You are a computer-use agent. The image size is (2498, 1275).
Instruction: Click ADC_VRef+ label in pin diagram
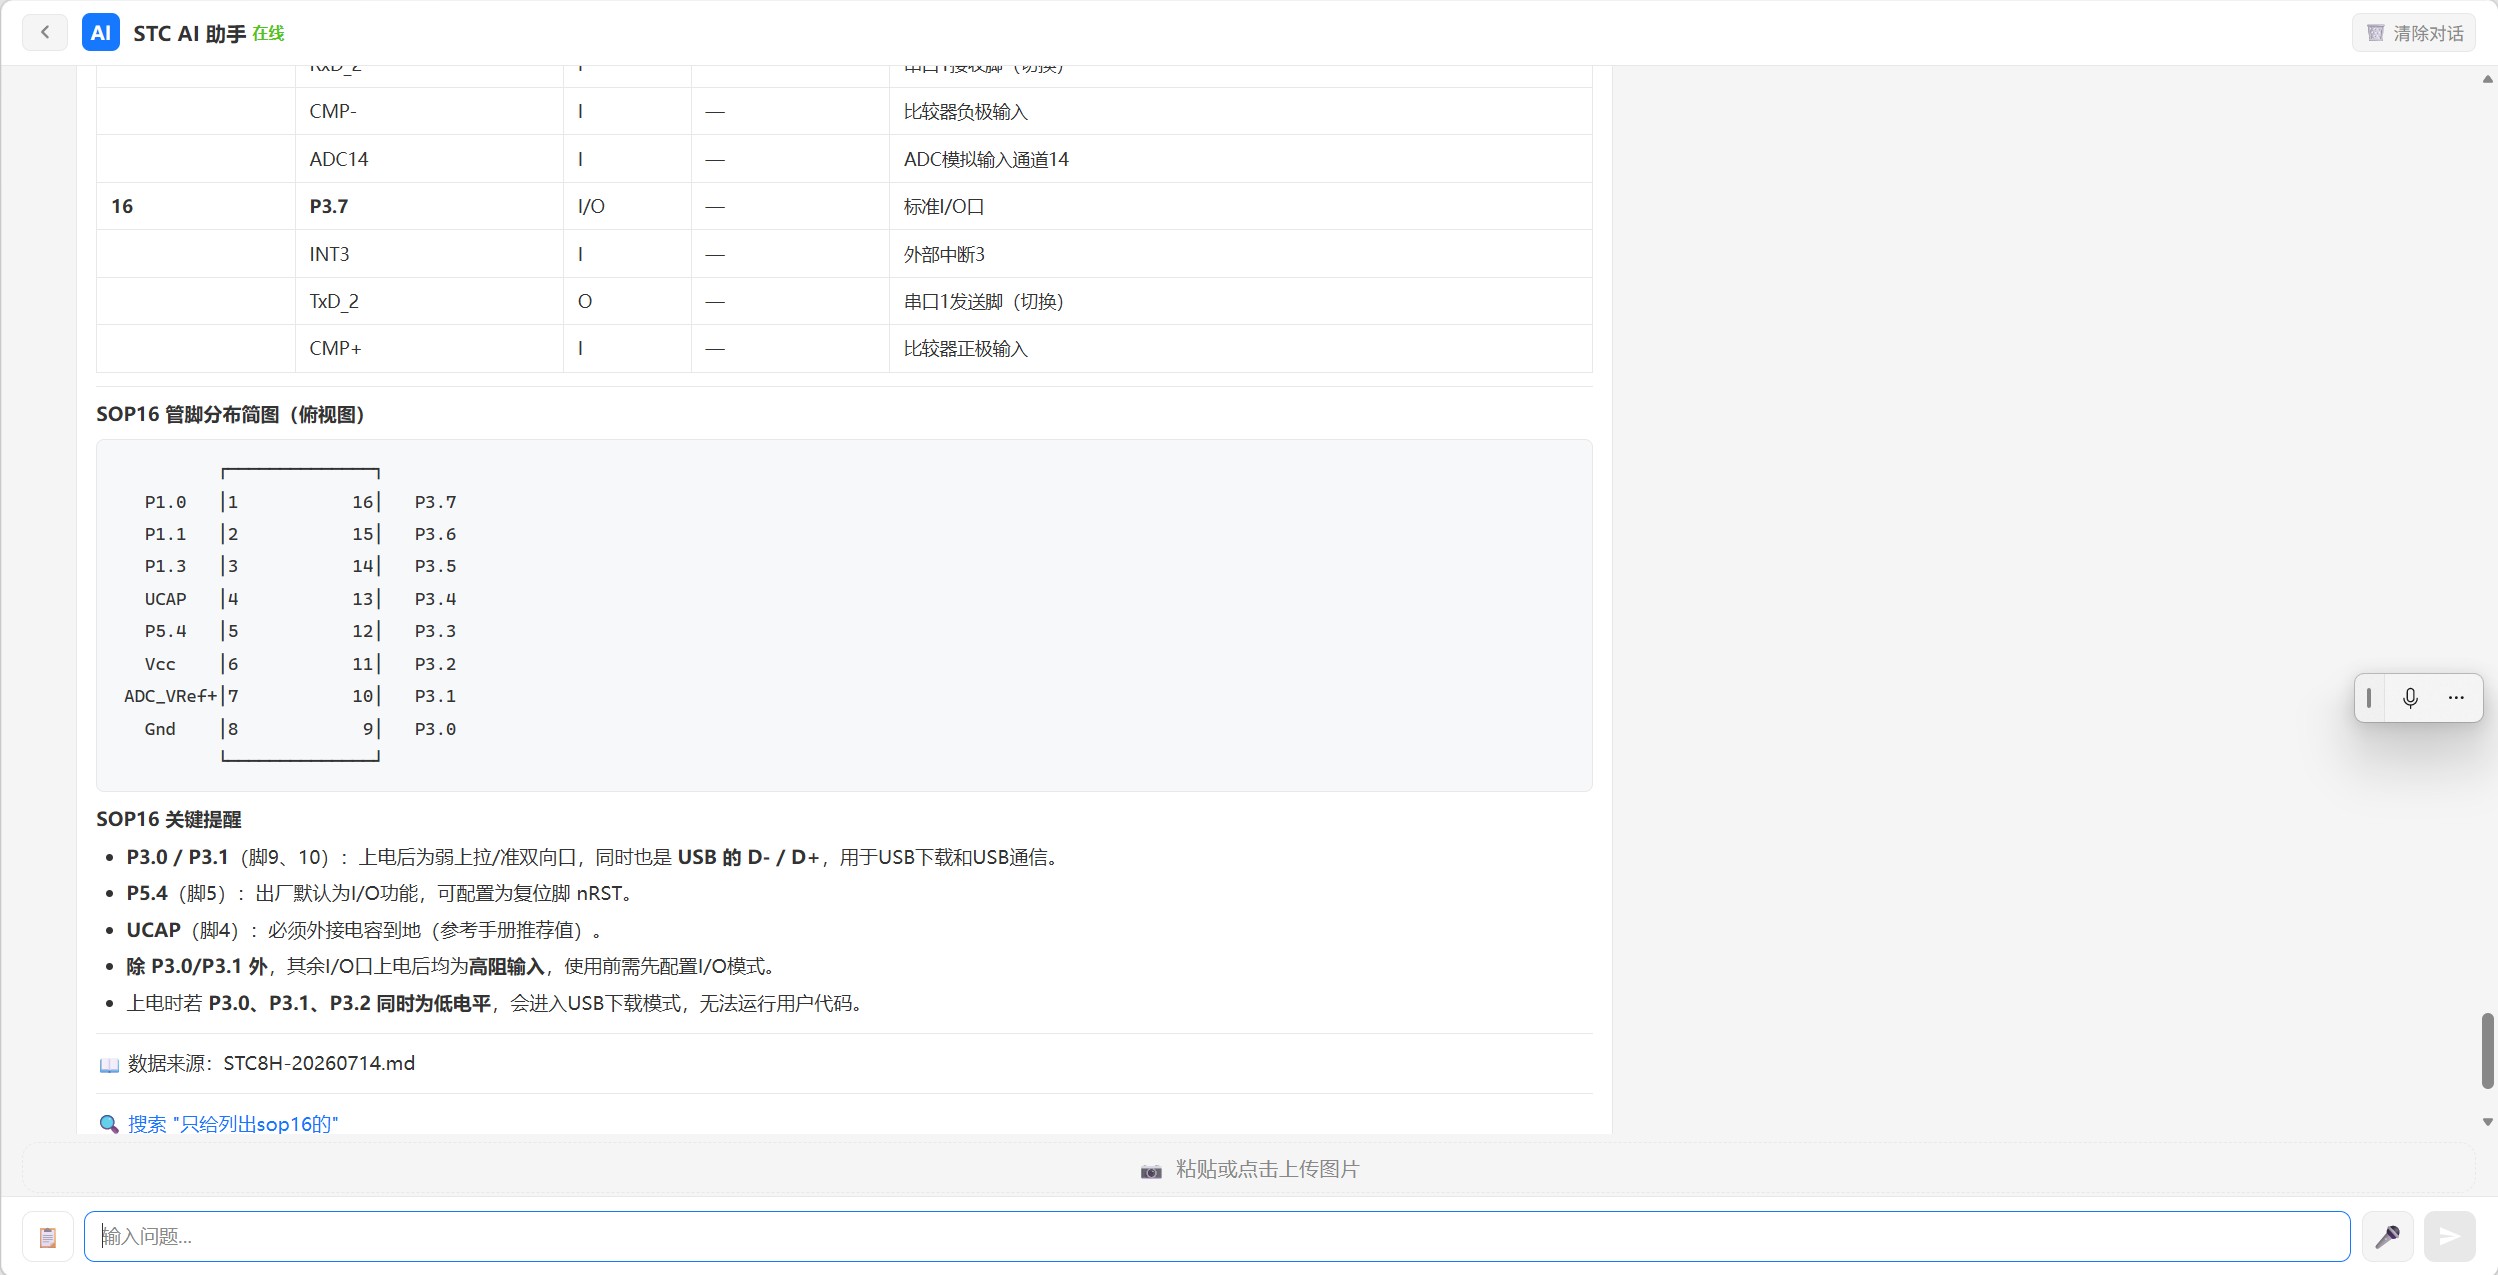point(170,696)
